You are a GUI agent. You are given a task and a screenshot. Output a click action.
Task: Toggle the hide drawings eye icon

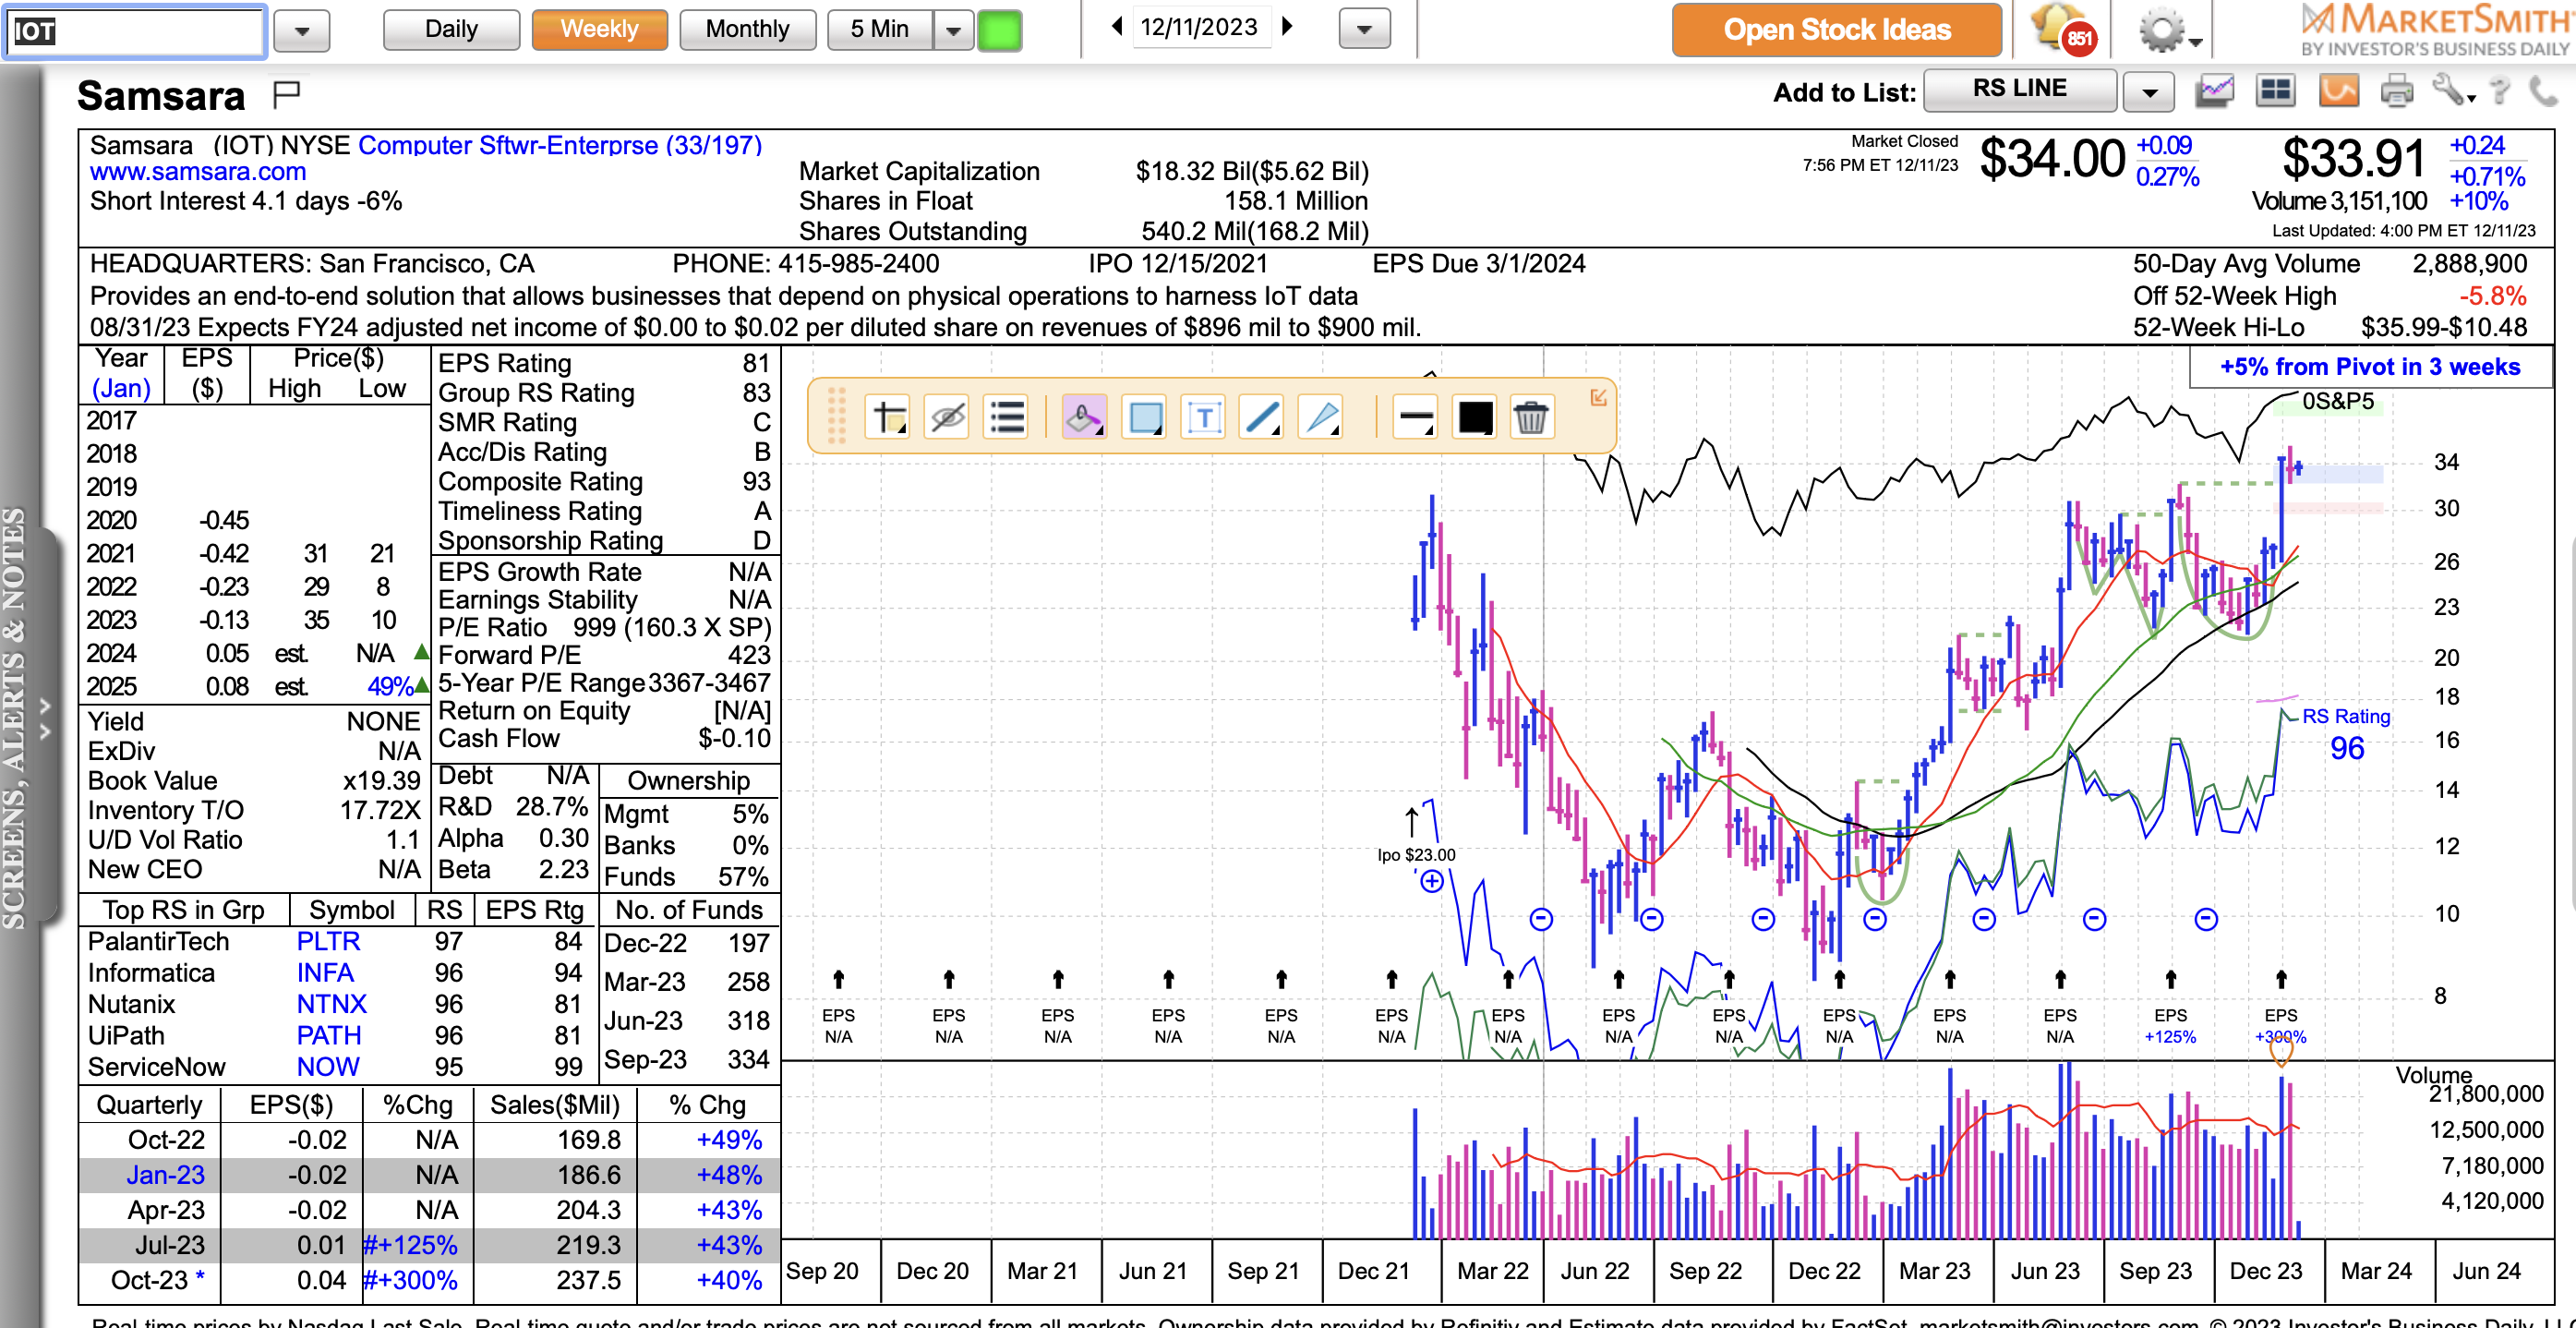(947, 417)
